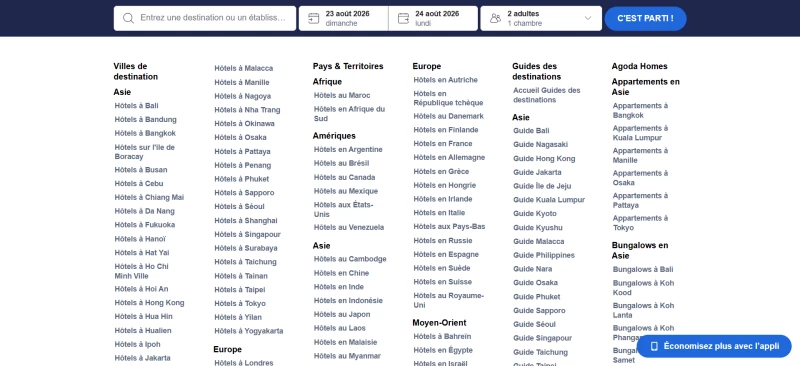The width and height of the screenshot is (800, 366).
Task: Open the 24 août 2026 check-out date
Action: [x=433, y=18]
